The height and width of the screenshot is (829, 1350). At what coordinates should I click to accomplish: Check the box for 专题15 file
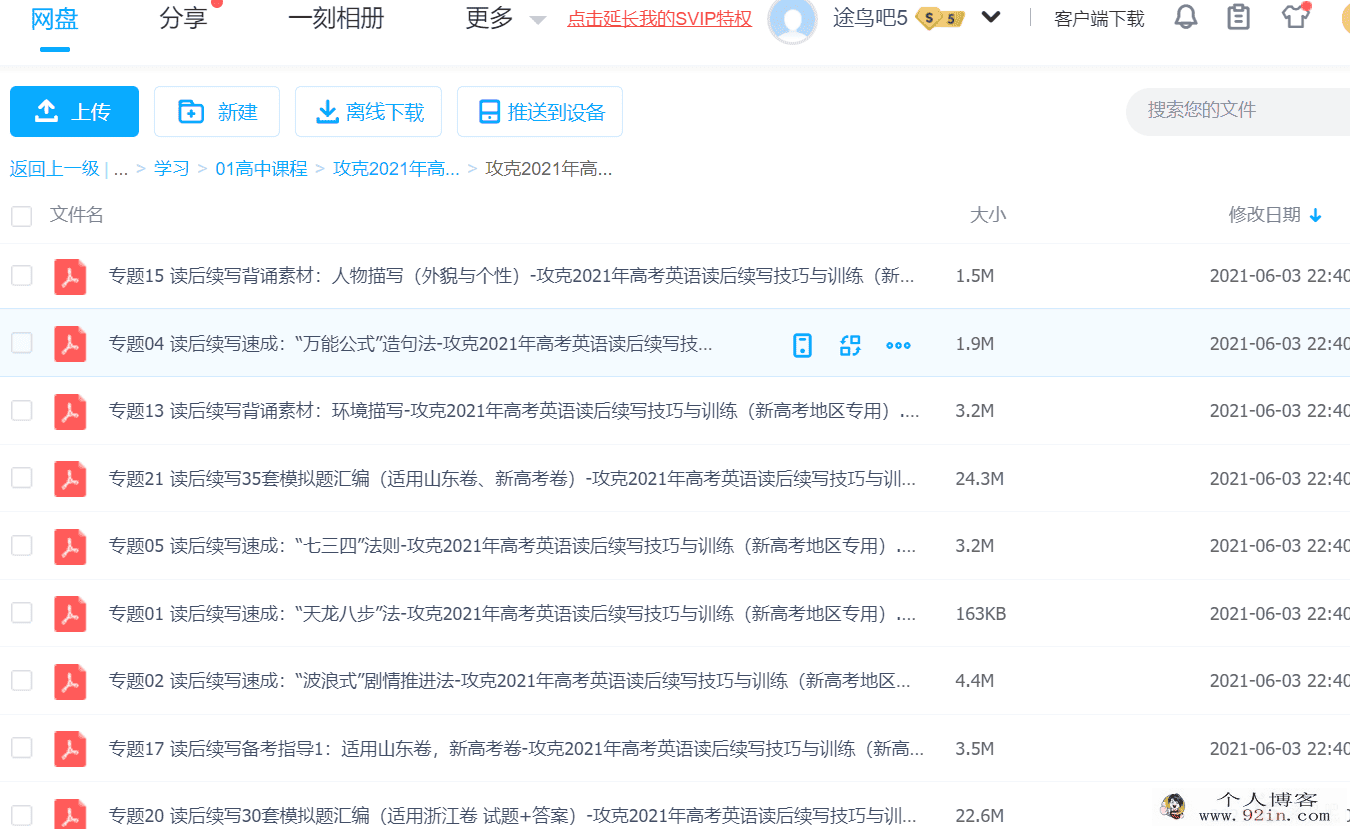tap(21, 275)
